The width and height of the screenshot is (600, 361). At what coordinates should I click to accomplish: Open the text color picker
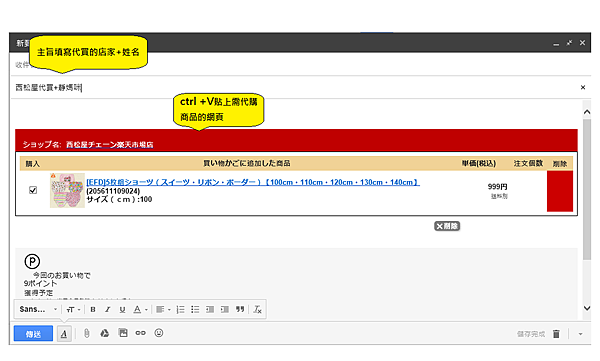[140, 309]
